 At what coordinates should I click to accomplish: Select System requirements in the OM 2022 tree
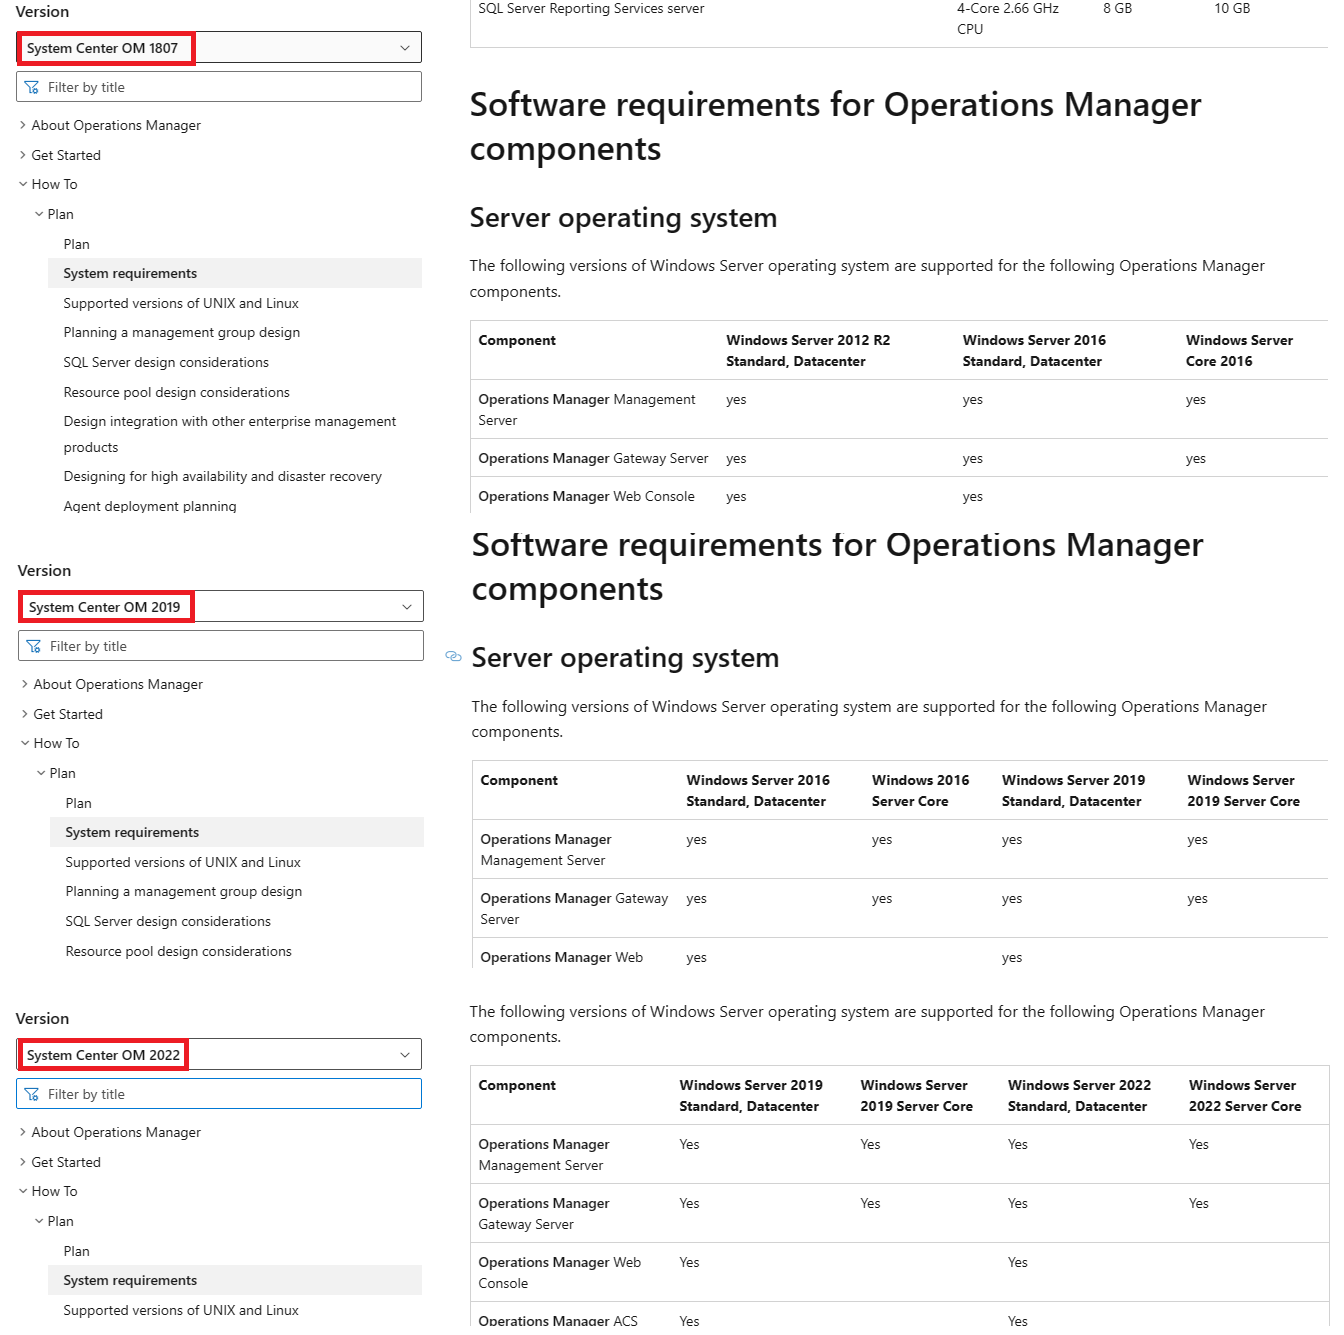(235, 1280)
